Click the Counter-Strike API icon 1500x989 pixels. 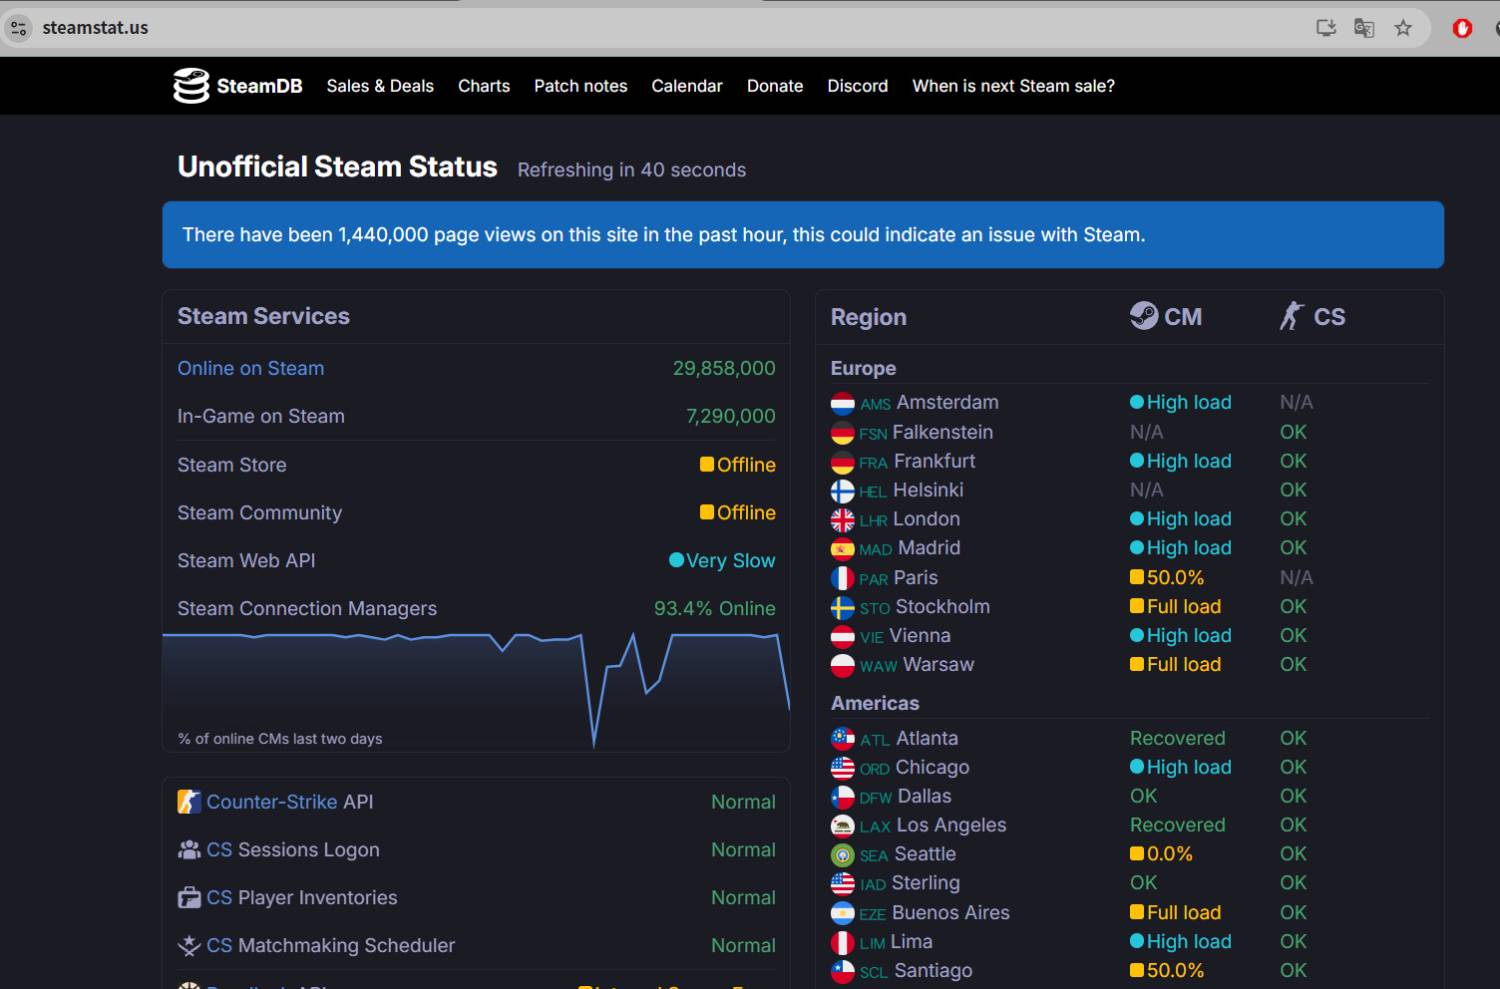coord(189,802)
